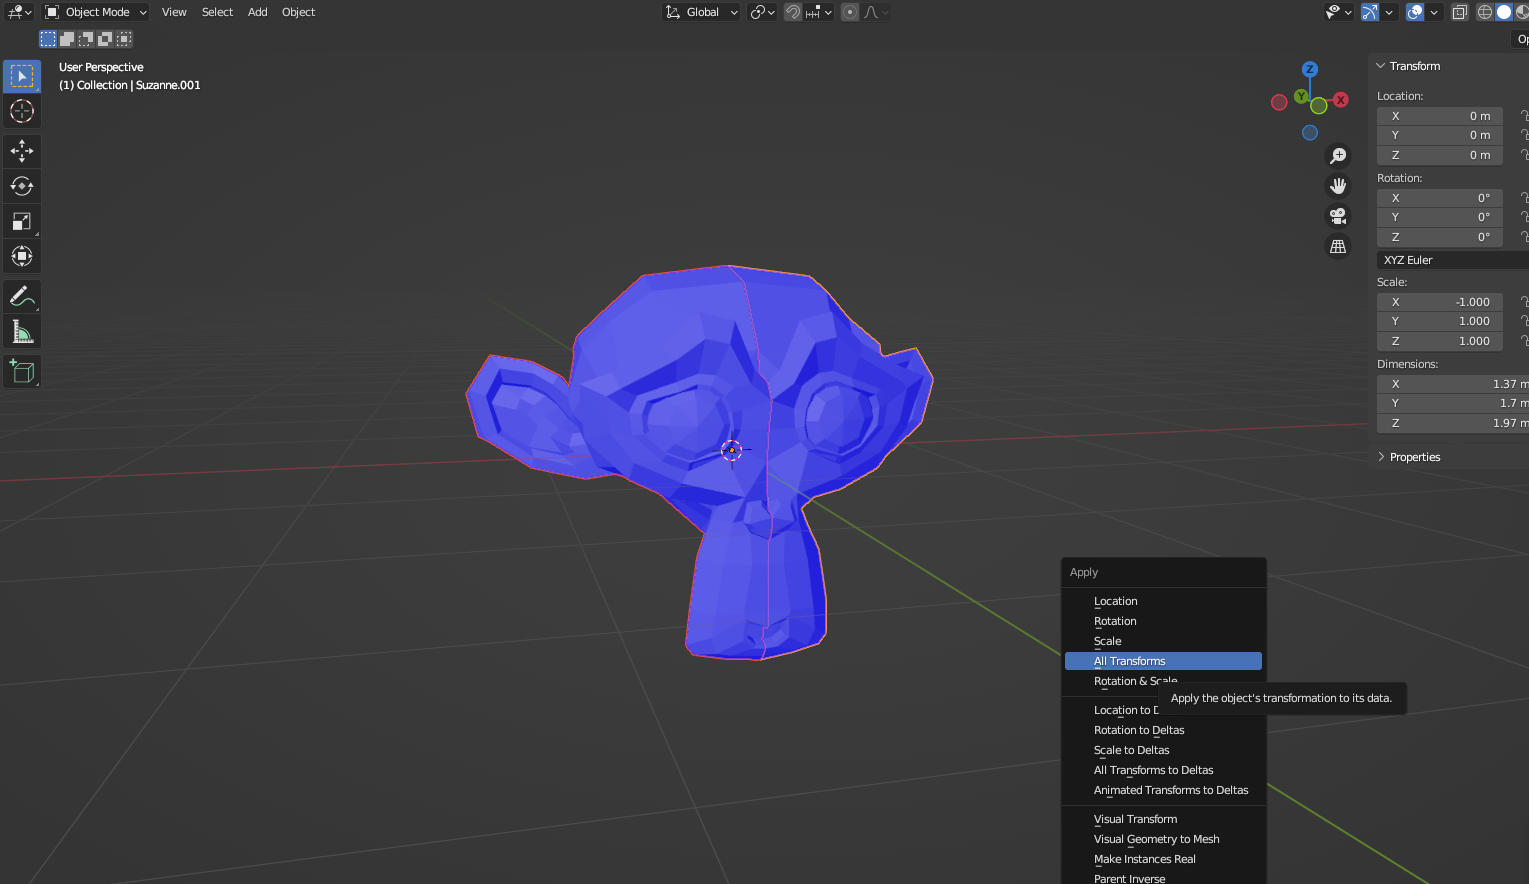Click the Location X field

pos(1440,116)
